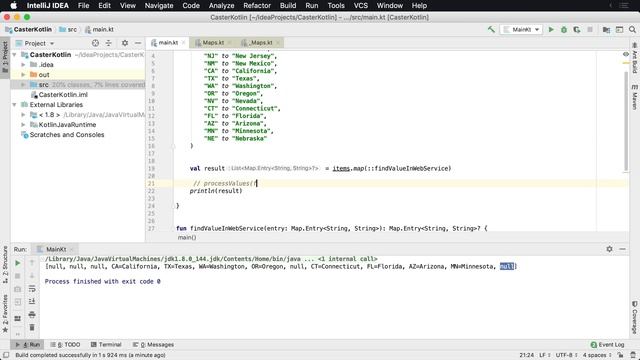Open the Apple menu

click(13, 5)
